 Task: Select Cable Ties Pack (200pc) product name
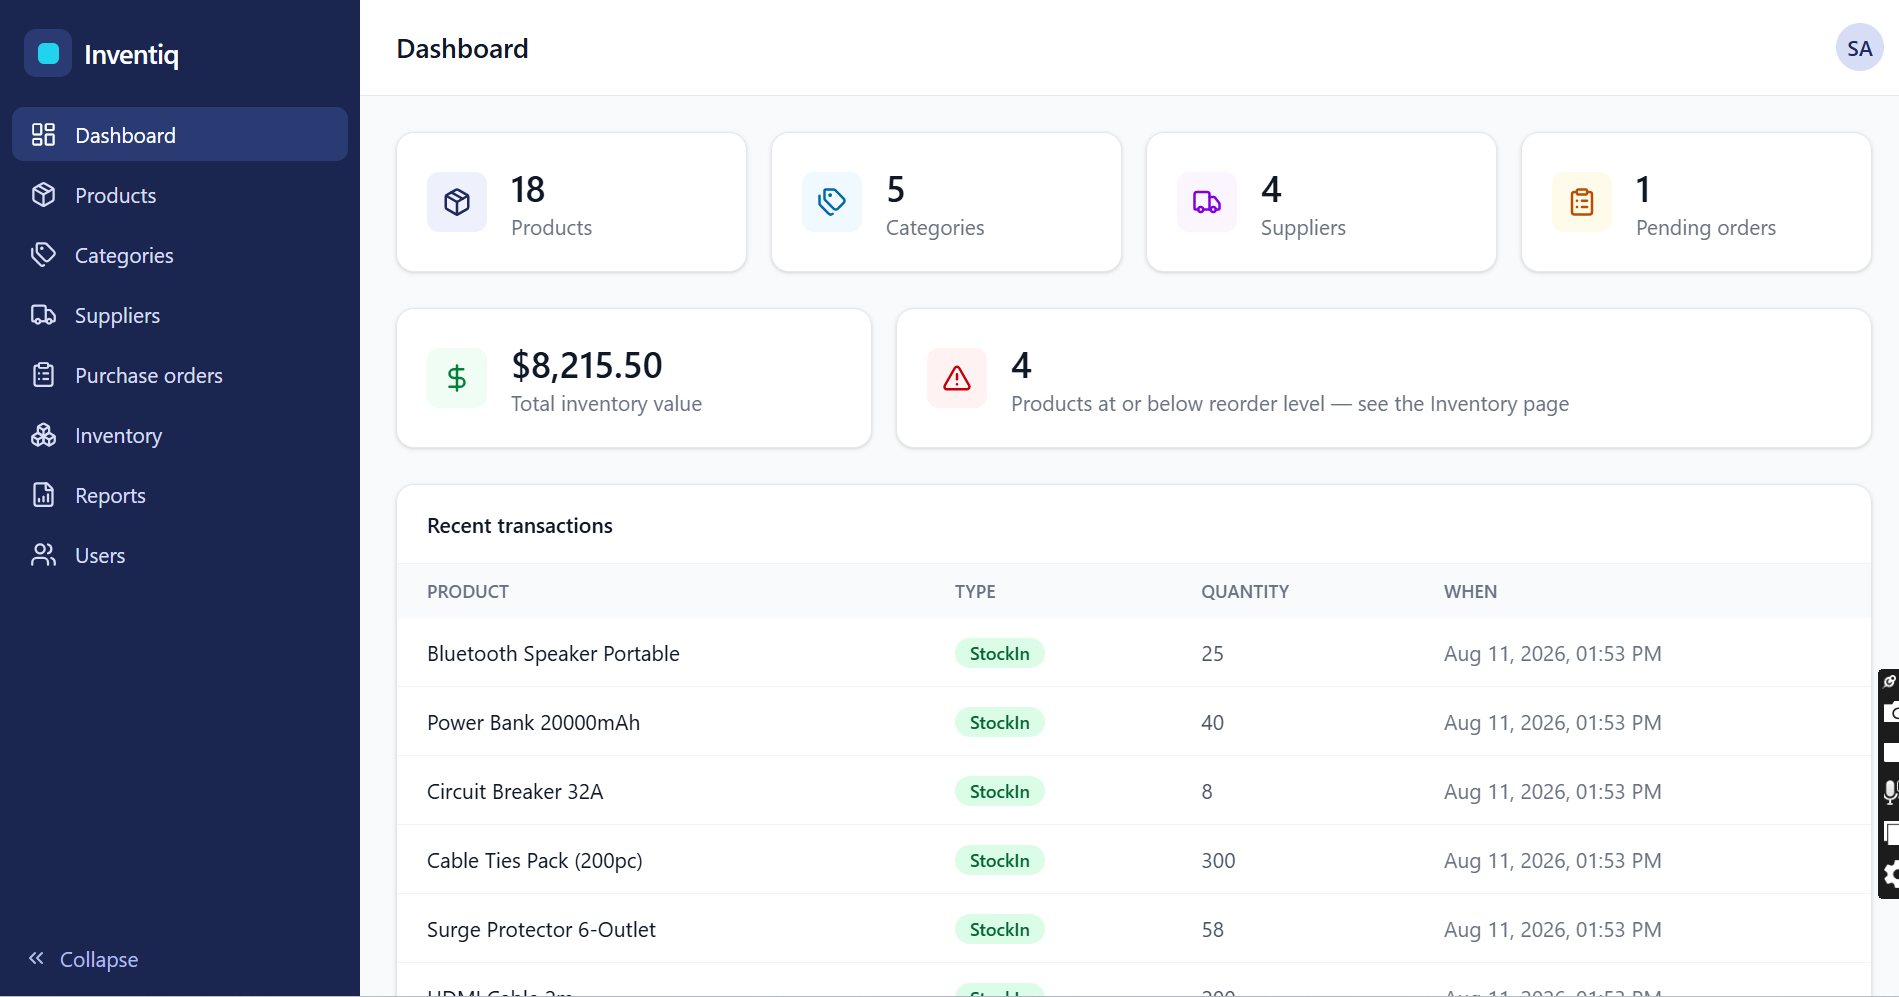[535, 861]
